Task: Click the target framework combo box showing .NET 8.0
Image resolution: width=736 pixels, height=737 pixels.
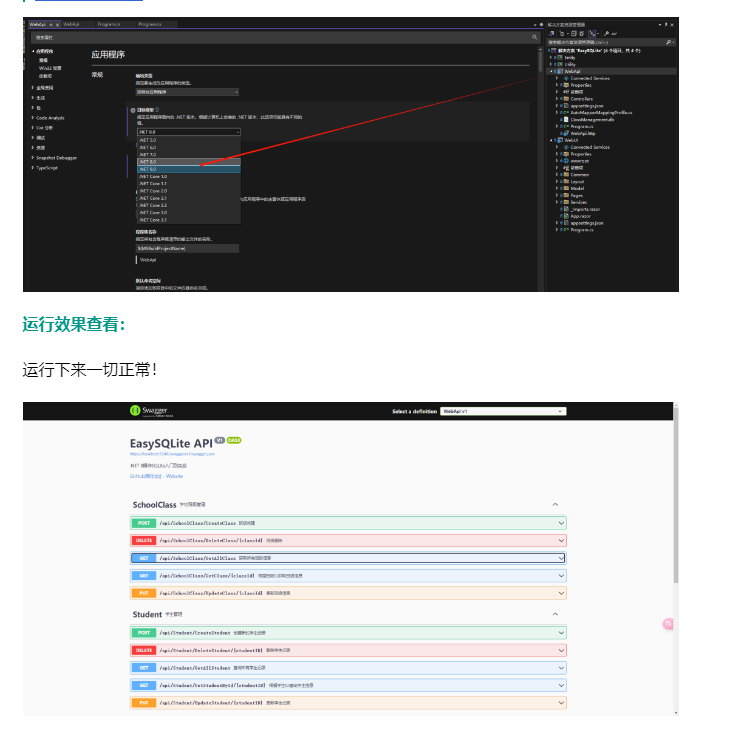Action: coord(189,132)
